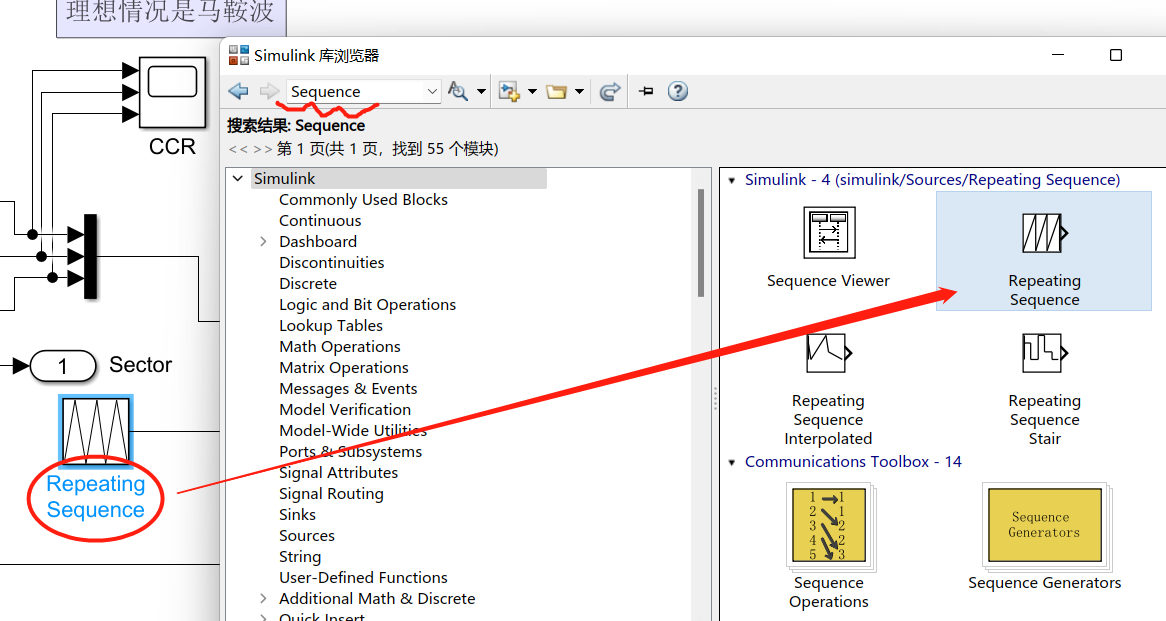Select Math Operations library
The width and height of the screenshot is (1166, 621).
(x=340, y=347)
